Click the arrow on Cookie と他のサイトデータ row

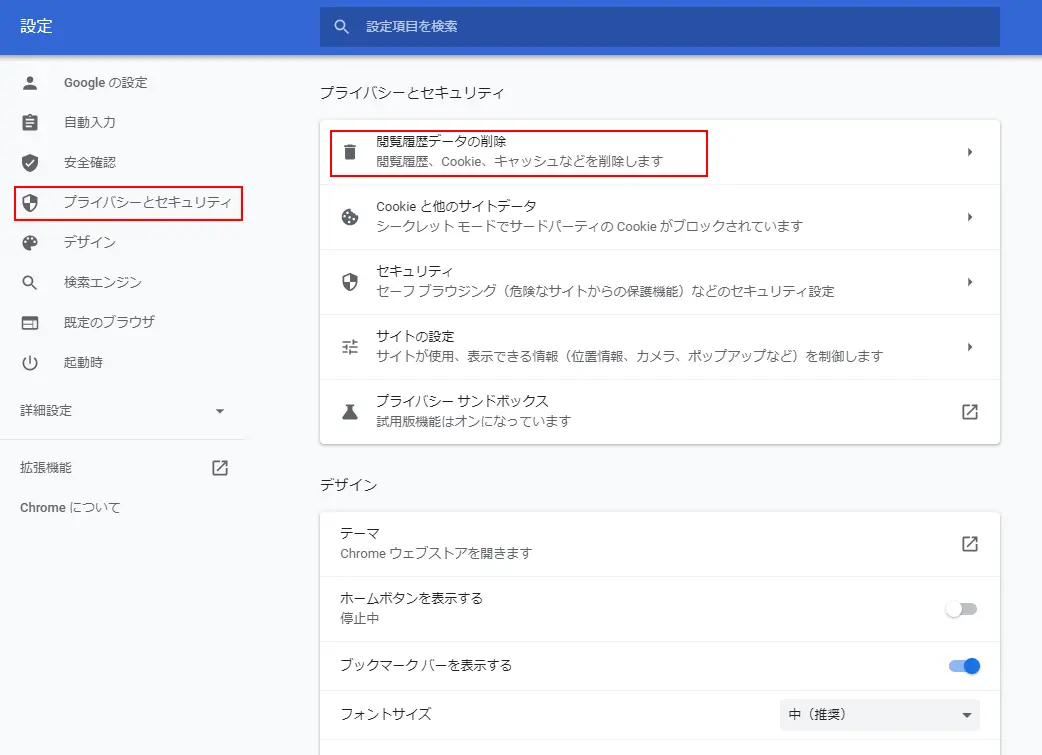coord(970,217)
